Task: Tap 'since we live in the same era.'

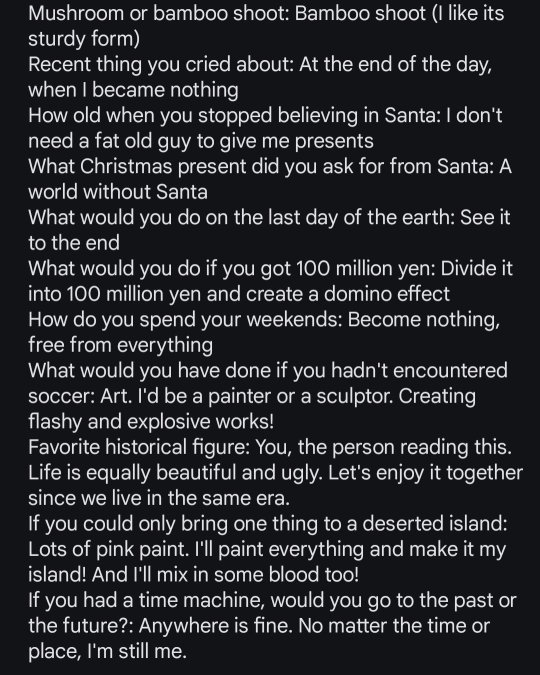Action: point(159,498)
